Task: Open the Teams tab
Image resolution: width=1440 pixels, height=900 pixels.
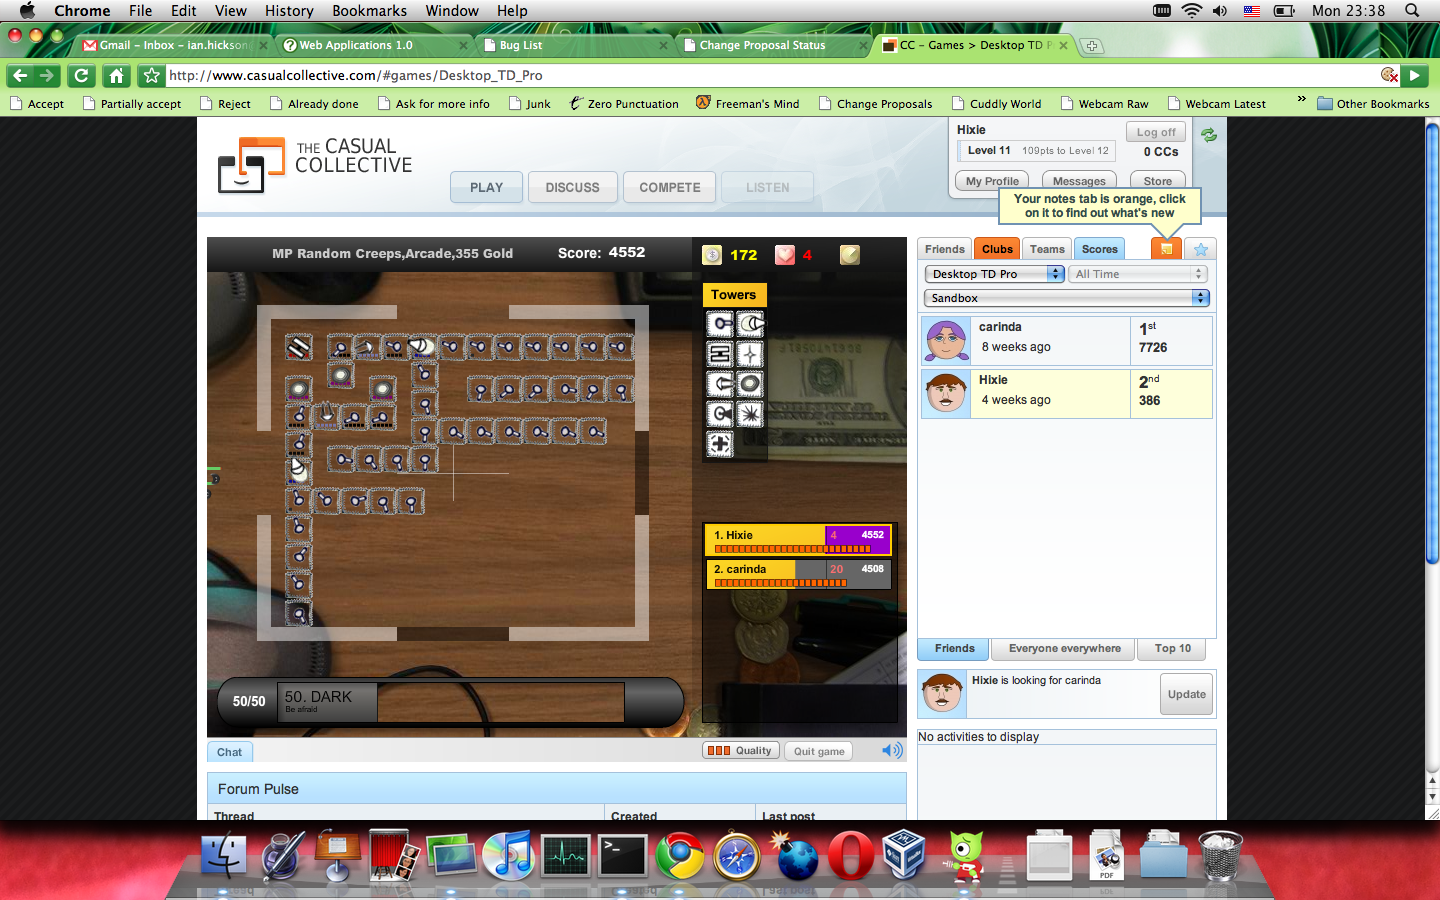Action: click(x=1047, y=249)
